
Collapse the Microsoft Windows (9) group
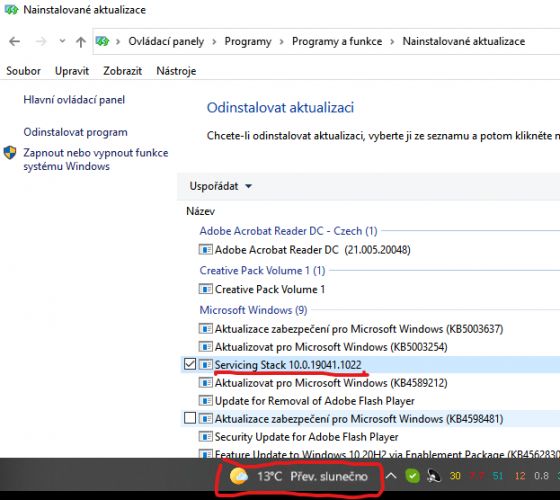[x=253, y=310]
